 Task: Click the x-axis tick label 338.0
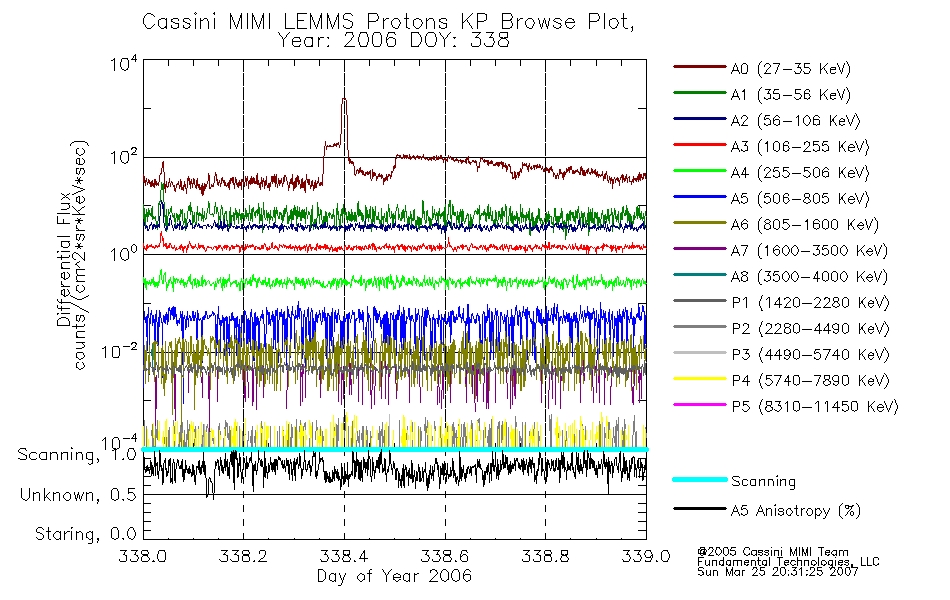[x=142, y=556]
